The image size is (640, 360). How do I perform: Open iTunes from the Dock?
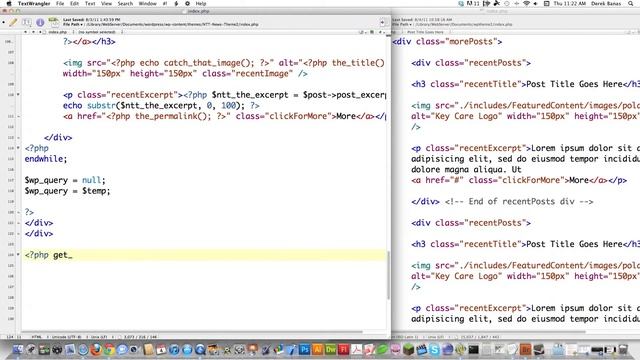pos(174,349)
